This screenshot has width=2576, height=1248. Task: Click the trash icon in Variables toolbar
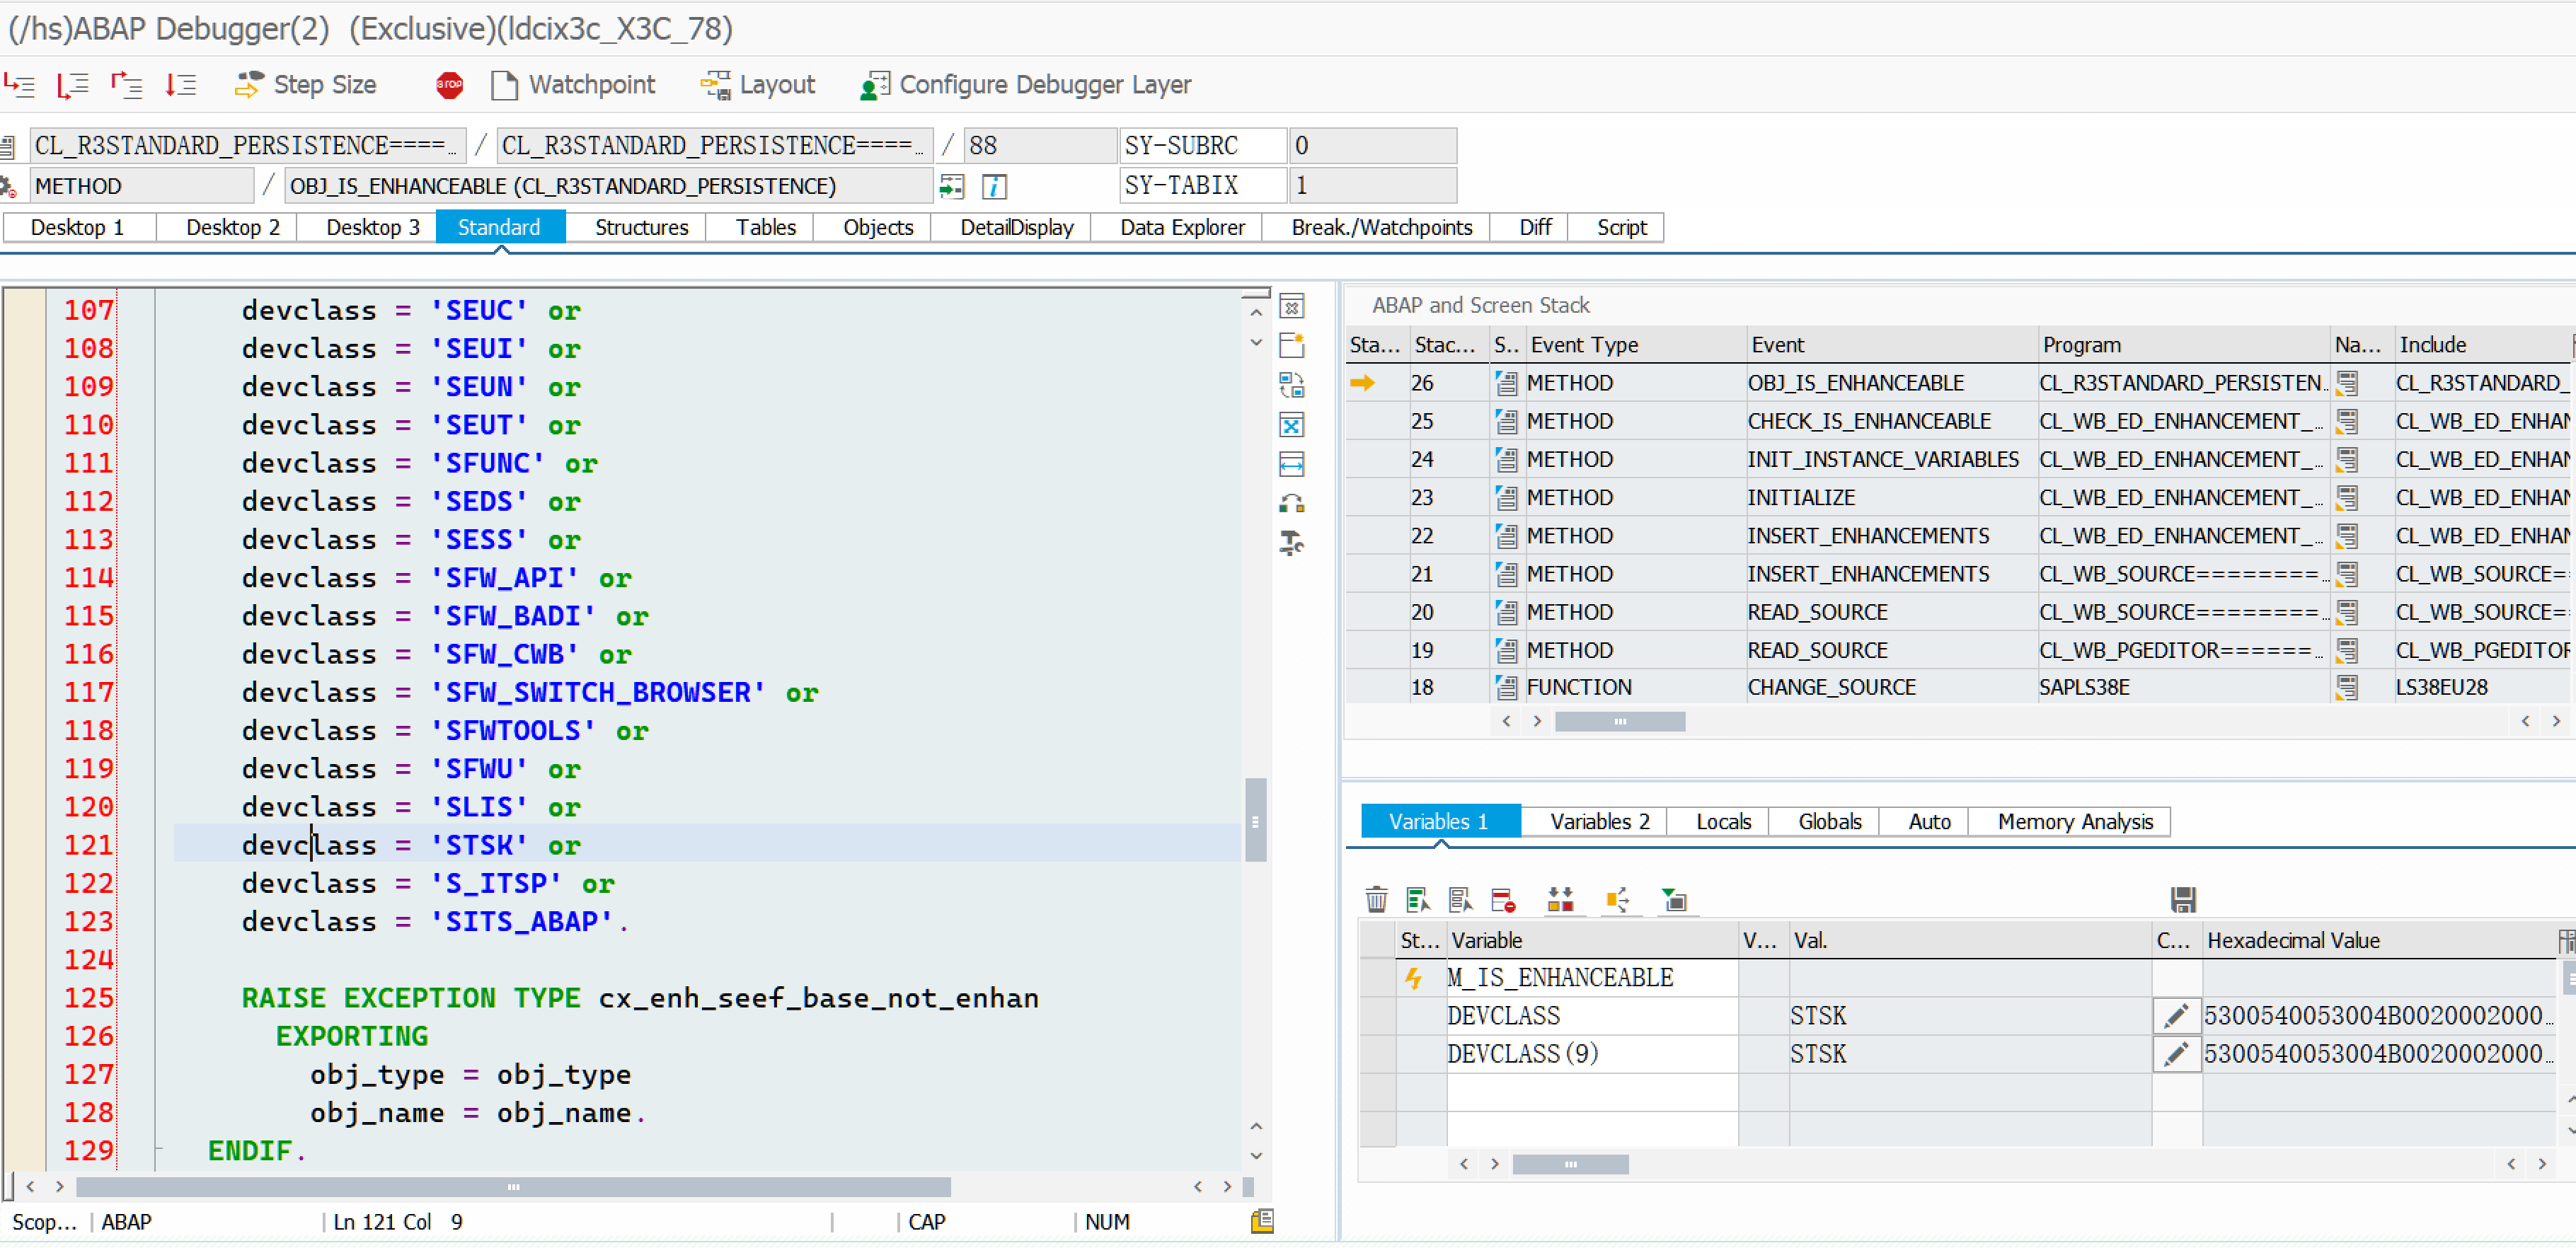coord(1376,900)
